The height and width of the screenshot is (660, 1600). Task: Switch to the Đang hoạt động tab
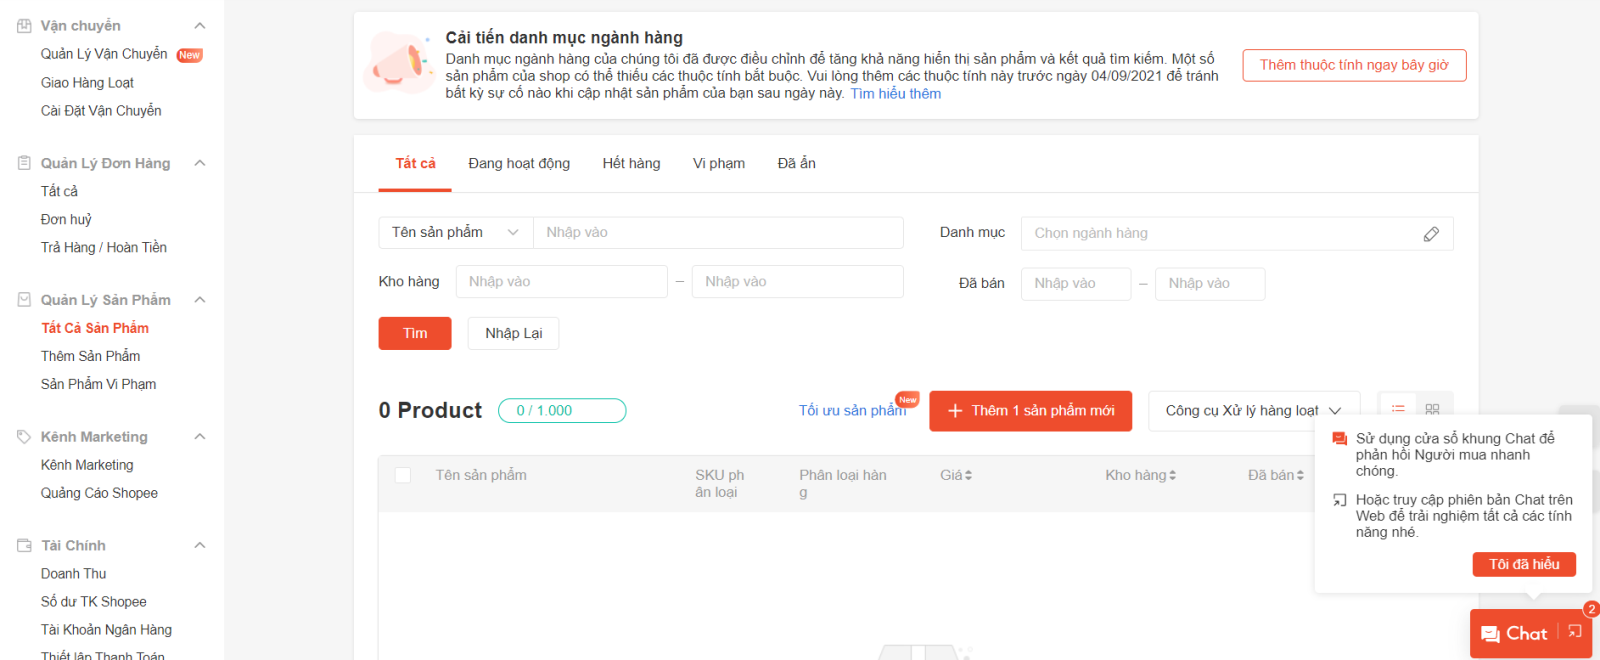[x=519, y=164]
